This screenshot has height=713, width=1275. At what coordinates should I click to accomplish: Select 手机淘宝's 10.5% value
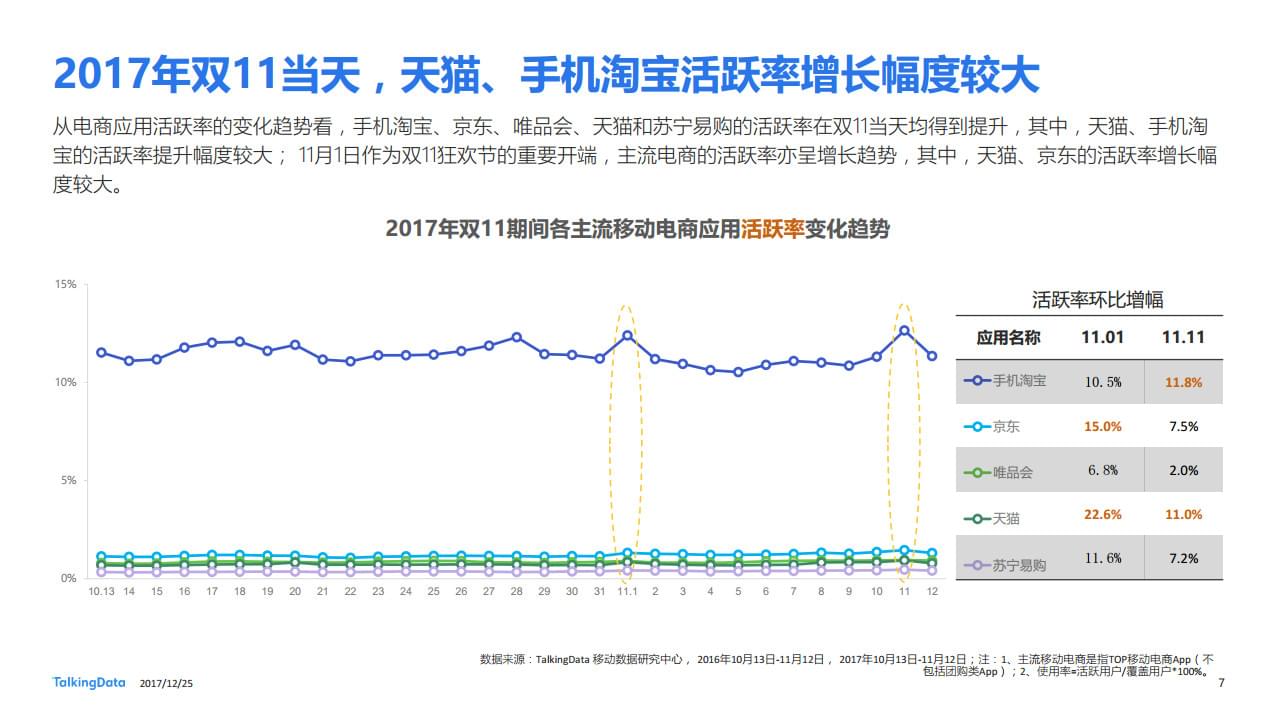coord(1102,382)
